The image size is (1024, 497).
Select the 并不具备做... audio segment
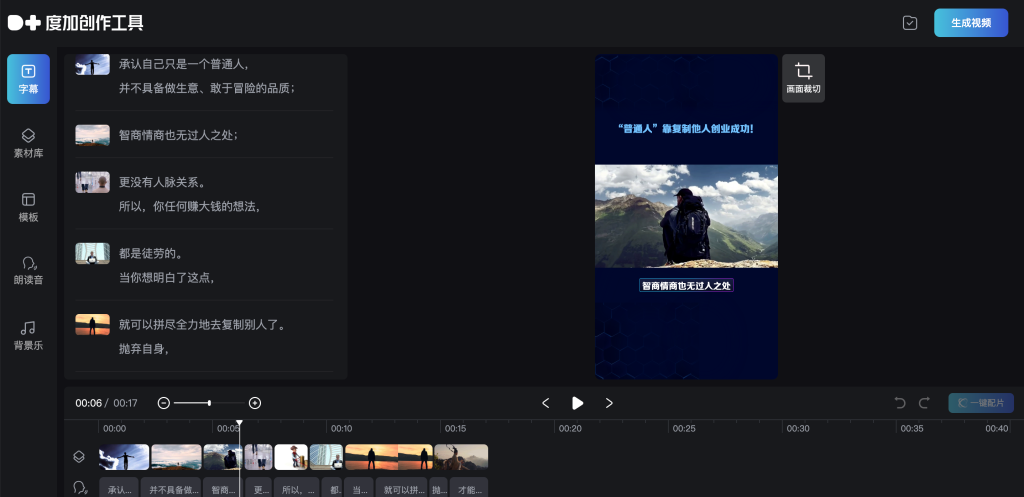click(170, 489)
